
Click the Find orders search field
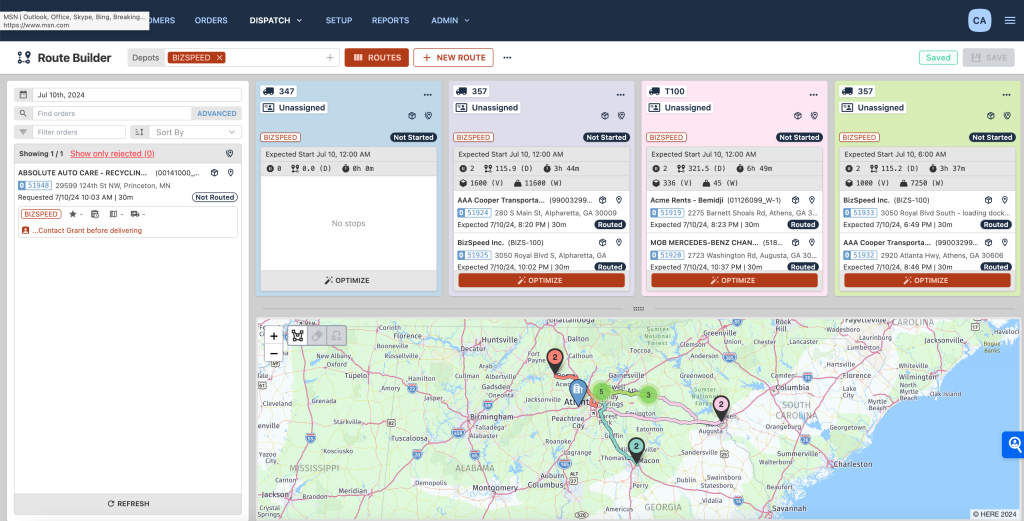112,114
